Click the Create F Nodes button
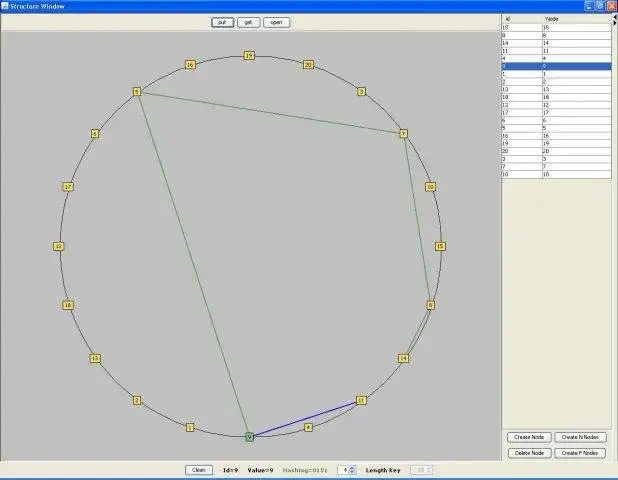The width and height of the screenshot is (618, 480). click(580, 453)
